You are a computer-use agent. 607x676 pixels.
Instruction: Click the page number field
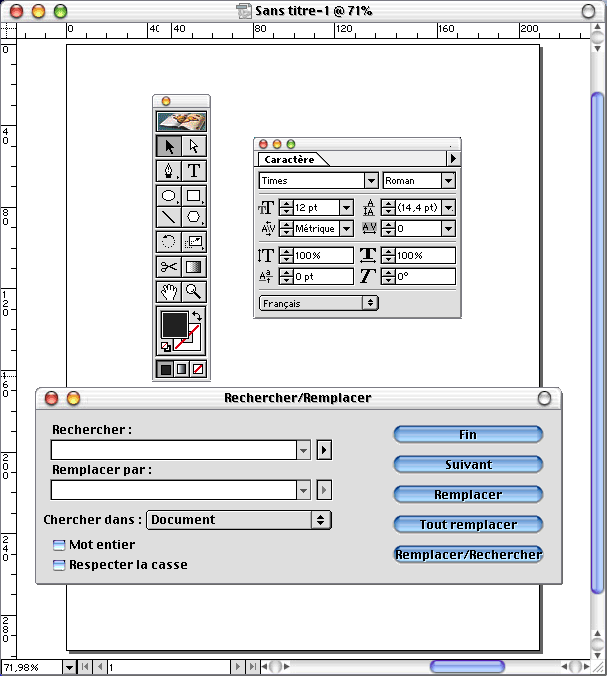169,668
